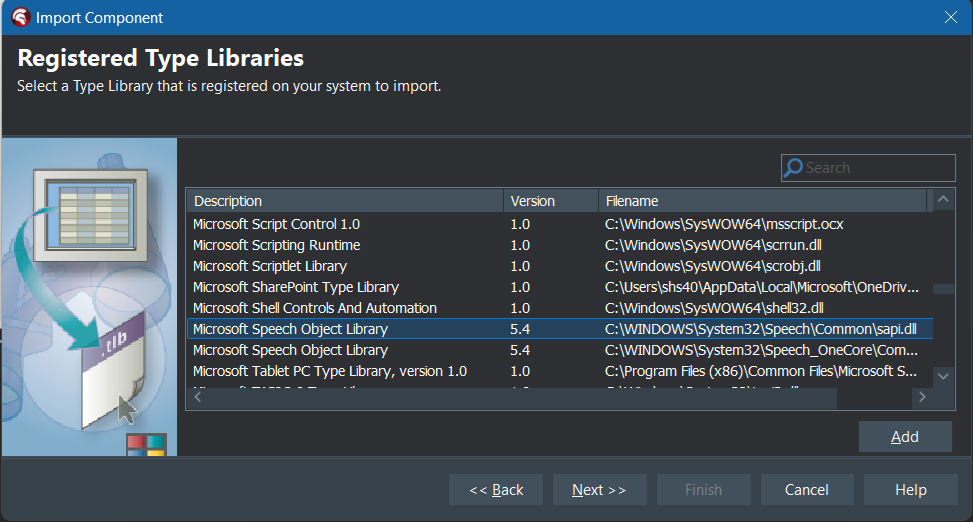The image size is (973, 522).
Task: Go back with the << Back button
Action: click(496, 490)
